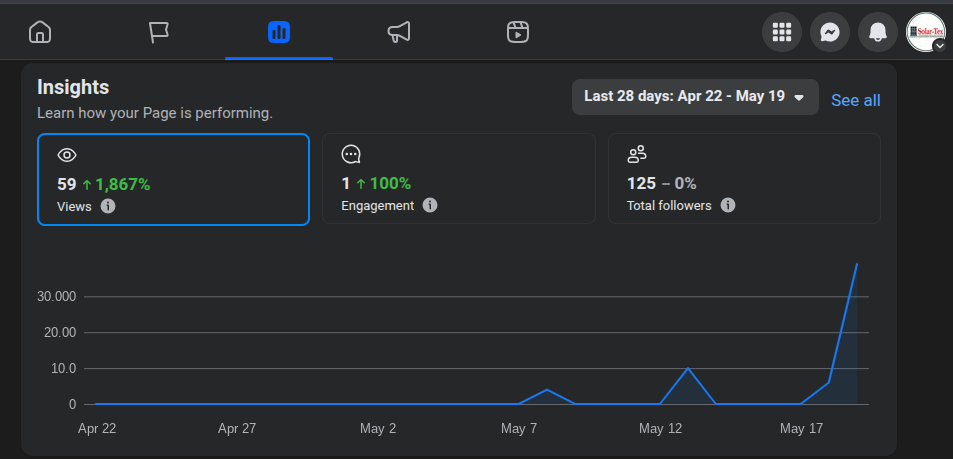Screen dimensions: 953x459
Task: Open the Solar-Tex profile avatar menu
Action: 926,32
